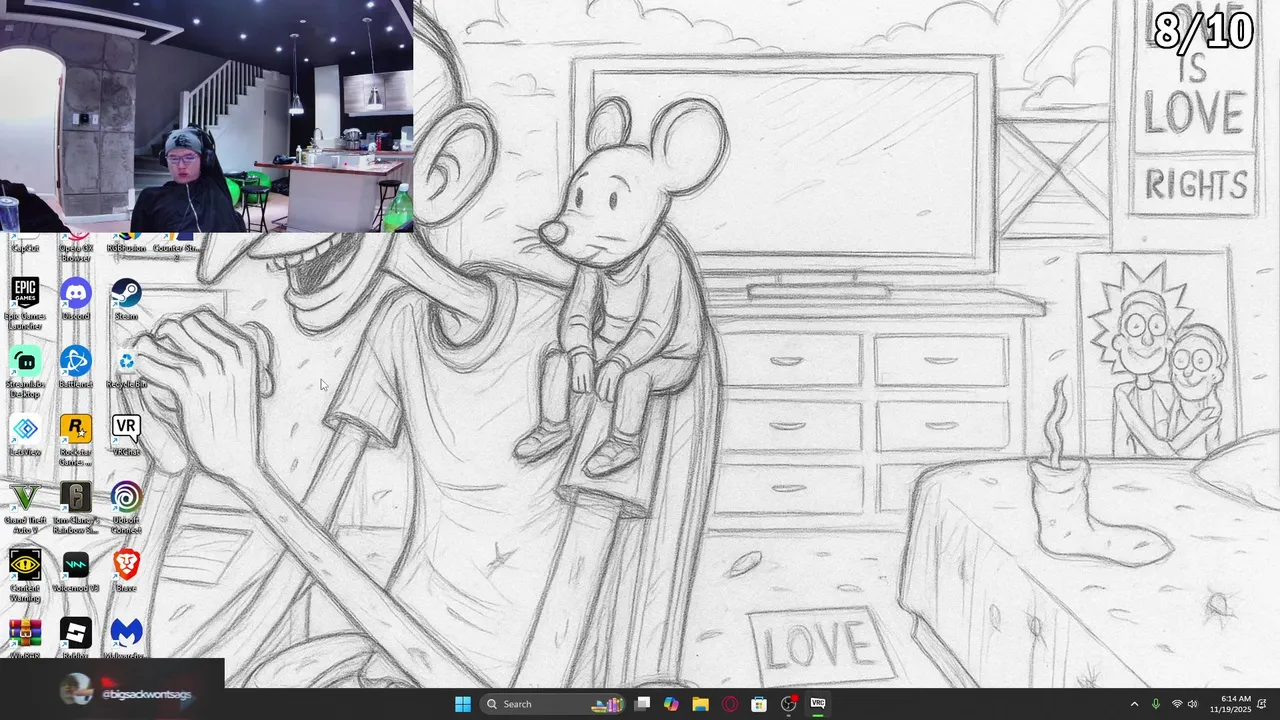Screen dimensions: 1280x720
Task: Select Tom Clancy's Rainbow Six shortcut
Action: click(x=76, y=507)
